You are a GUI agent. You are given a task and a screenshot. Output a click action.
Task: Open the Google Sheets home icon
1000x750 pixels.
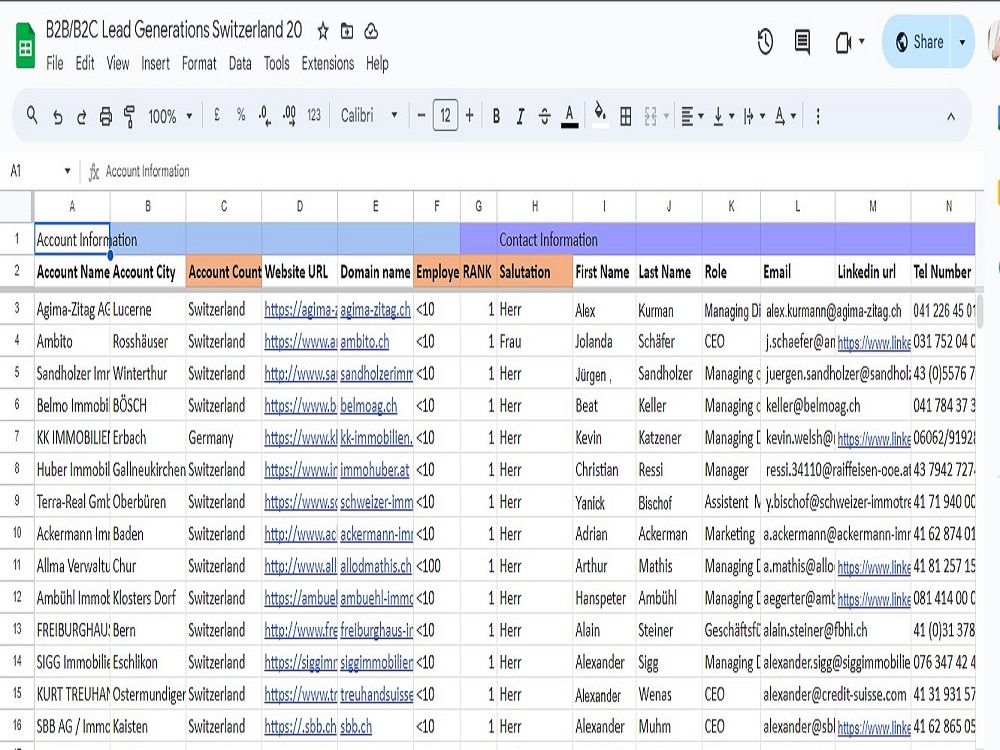click(x=25, y=46)
